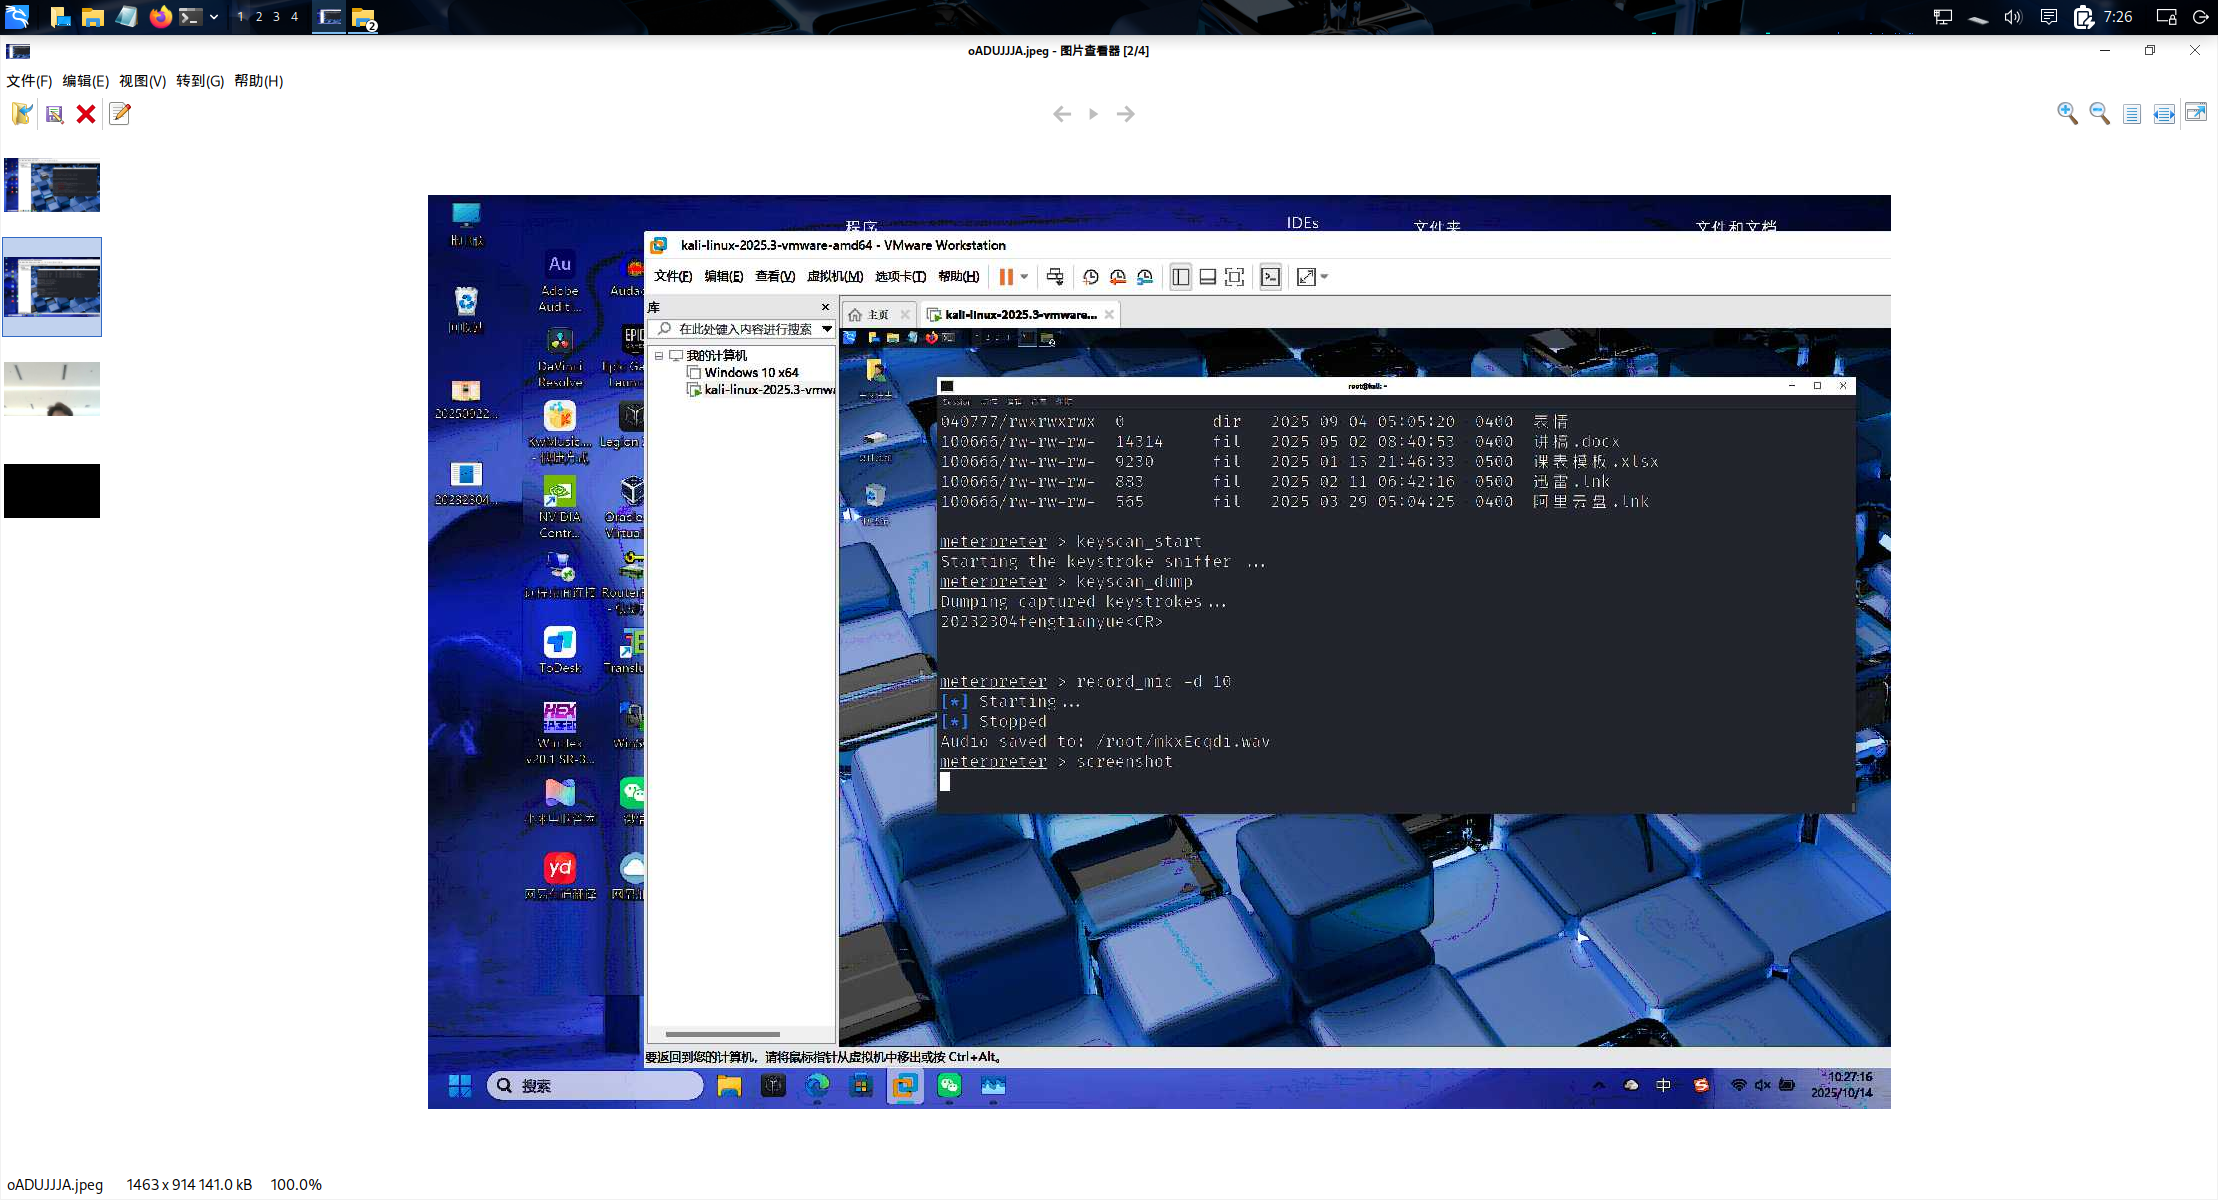Screen dimensions: 2218x1200
Task: Expand the terminal dropdown arrow in panel
Action: pyautogui.click(x=214, y=17)
